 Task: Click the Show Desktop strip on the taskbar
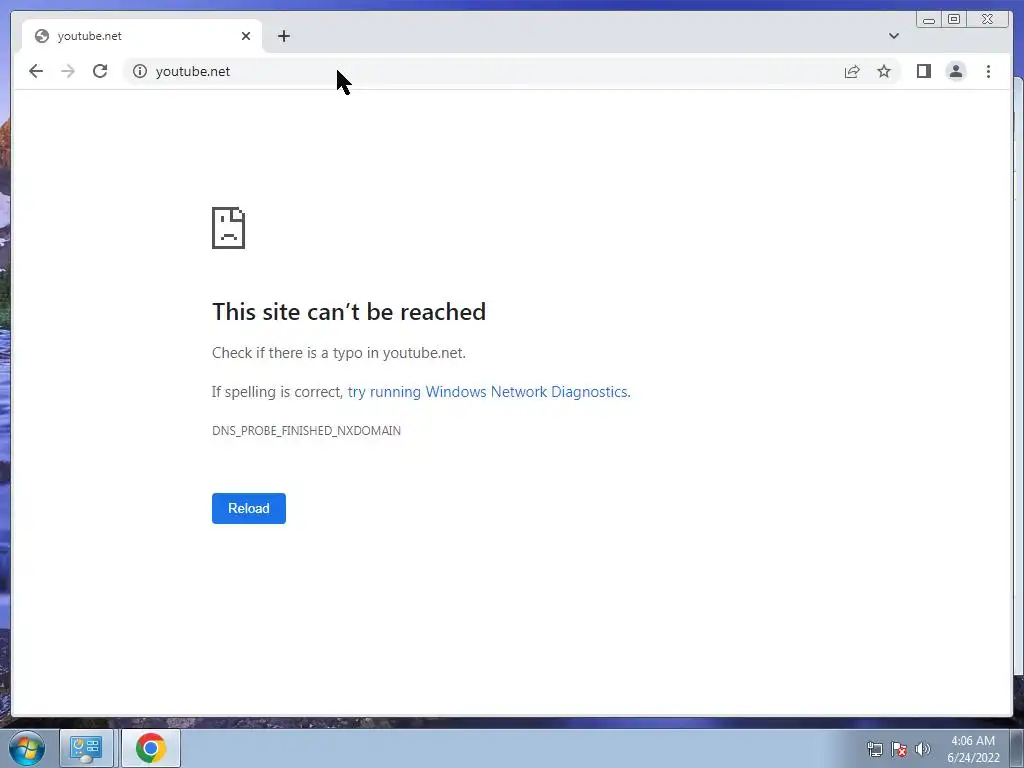[1016, 748]
